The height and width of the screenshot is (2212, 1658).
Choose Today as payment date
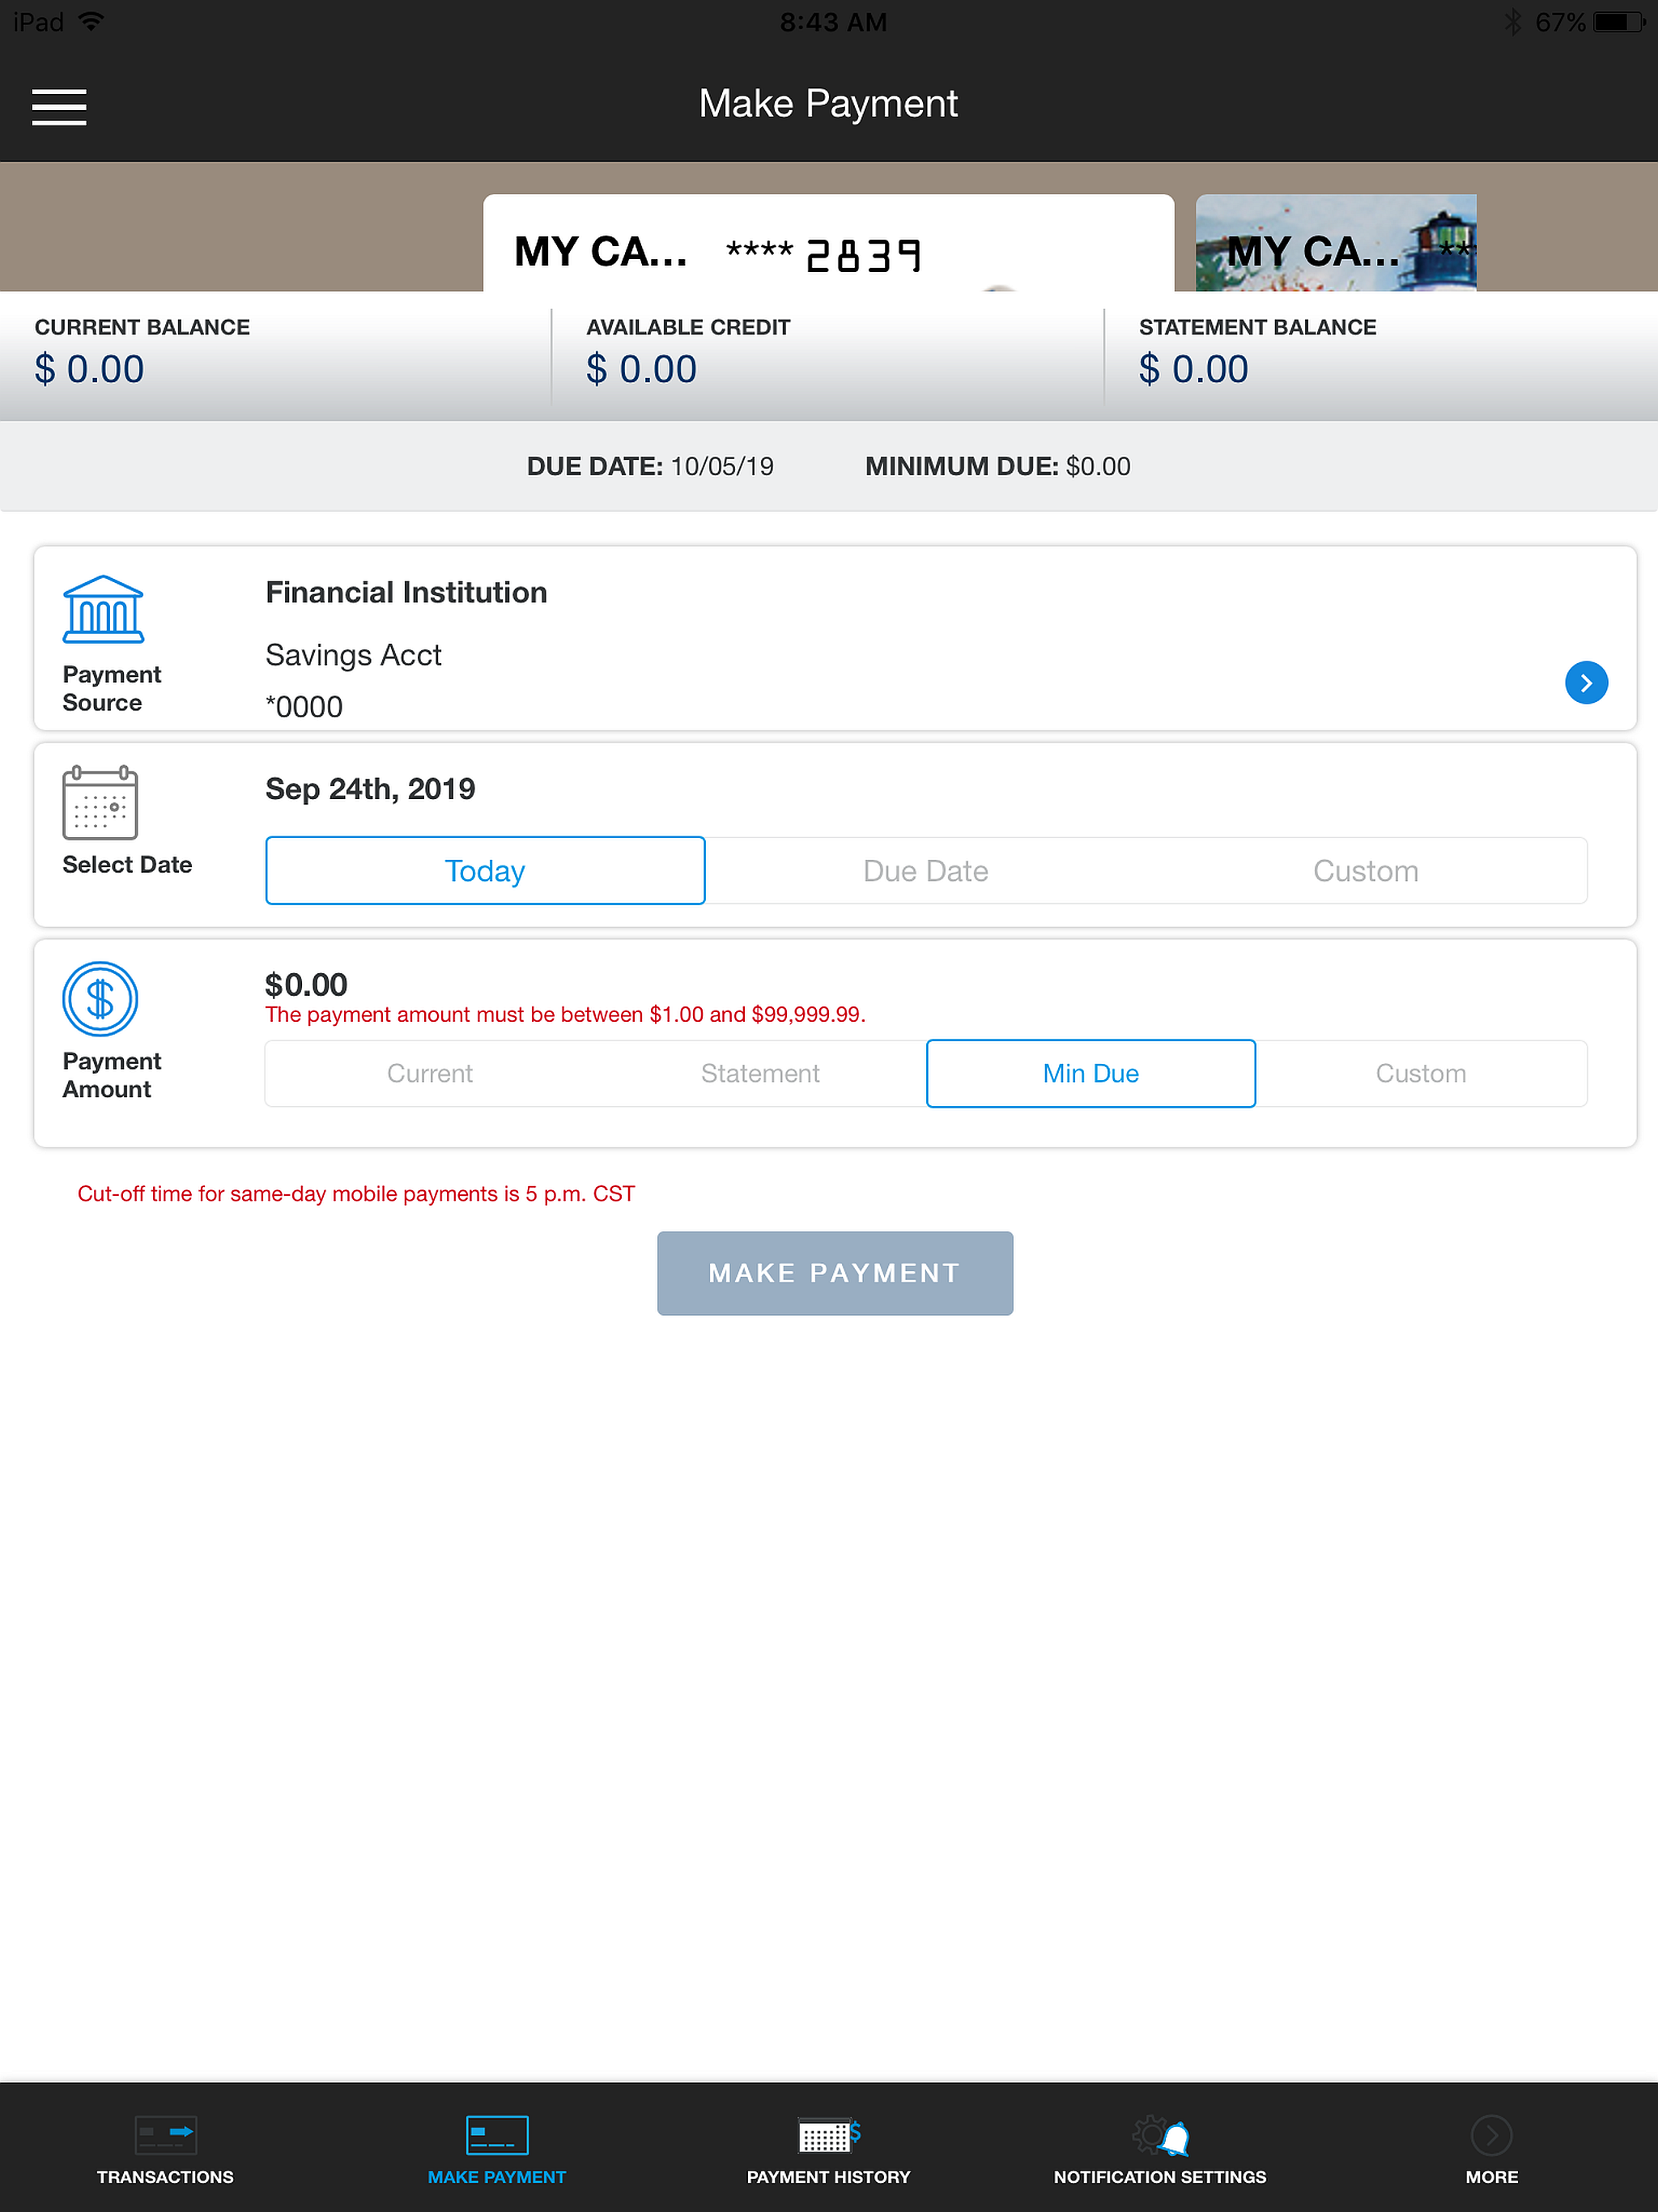click(485, 871)
